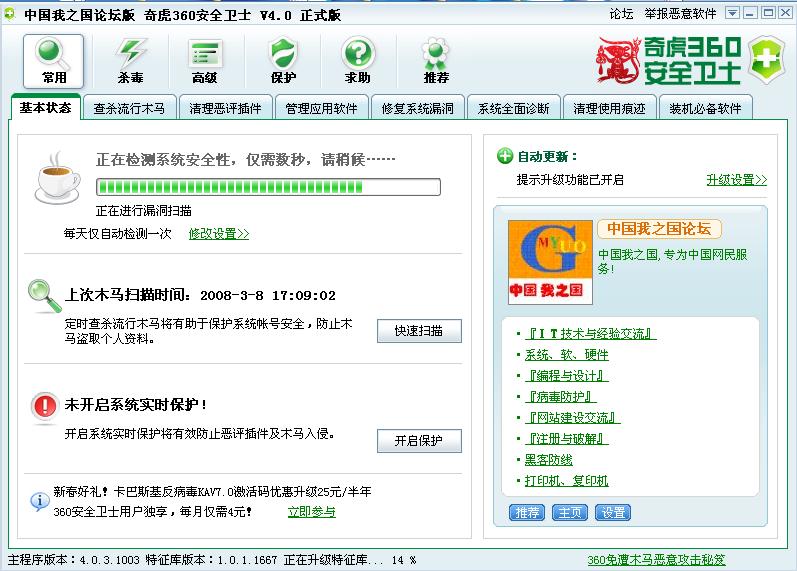Screen dimensions: 797x571
Task: Click the red exclamation warning icon
Action: point(45,406)
